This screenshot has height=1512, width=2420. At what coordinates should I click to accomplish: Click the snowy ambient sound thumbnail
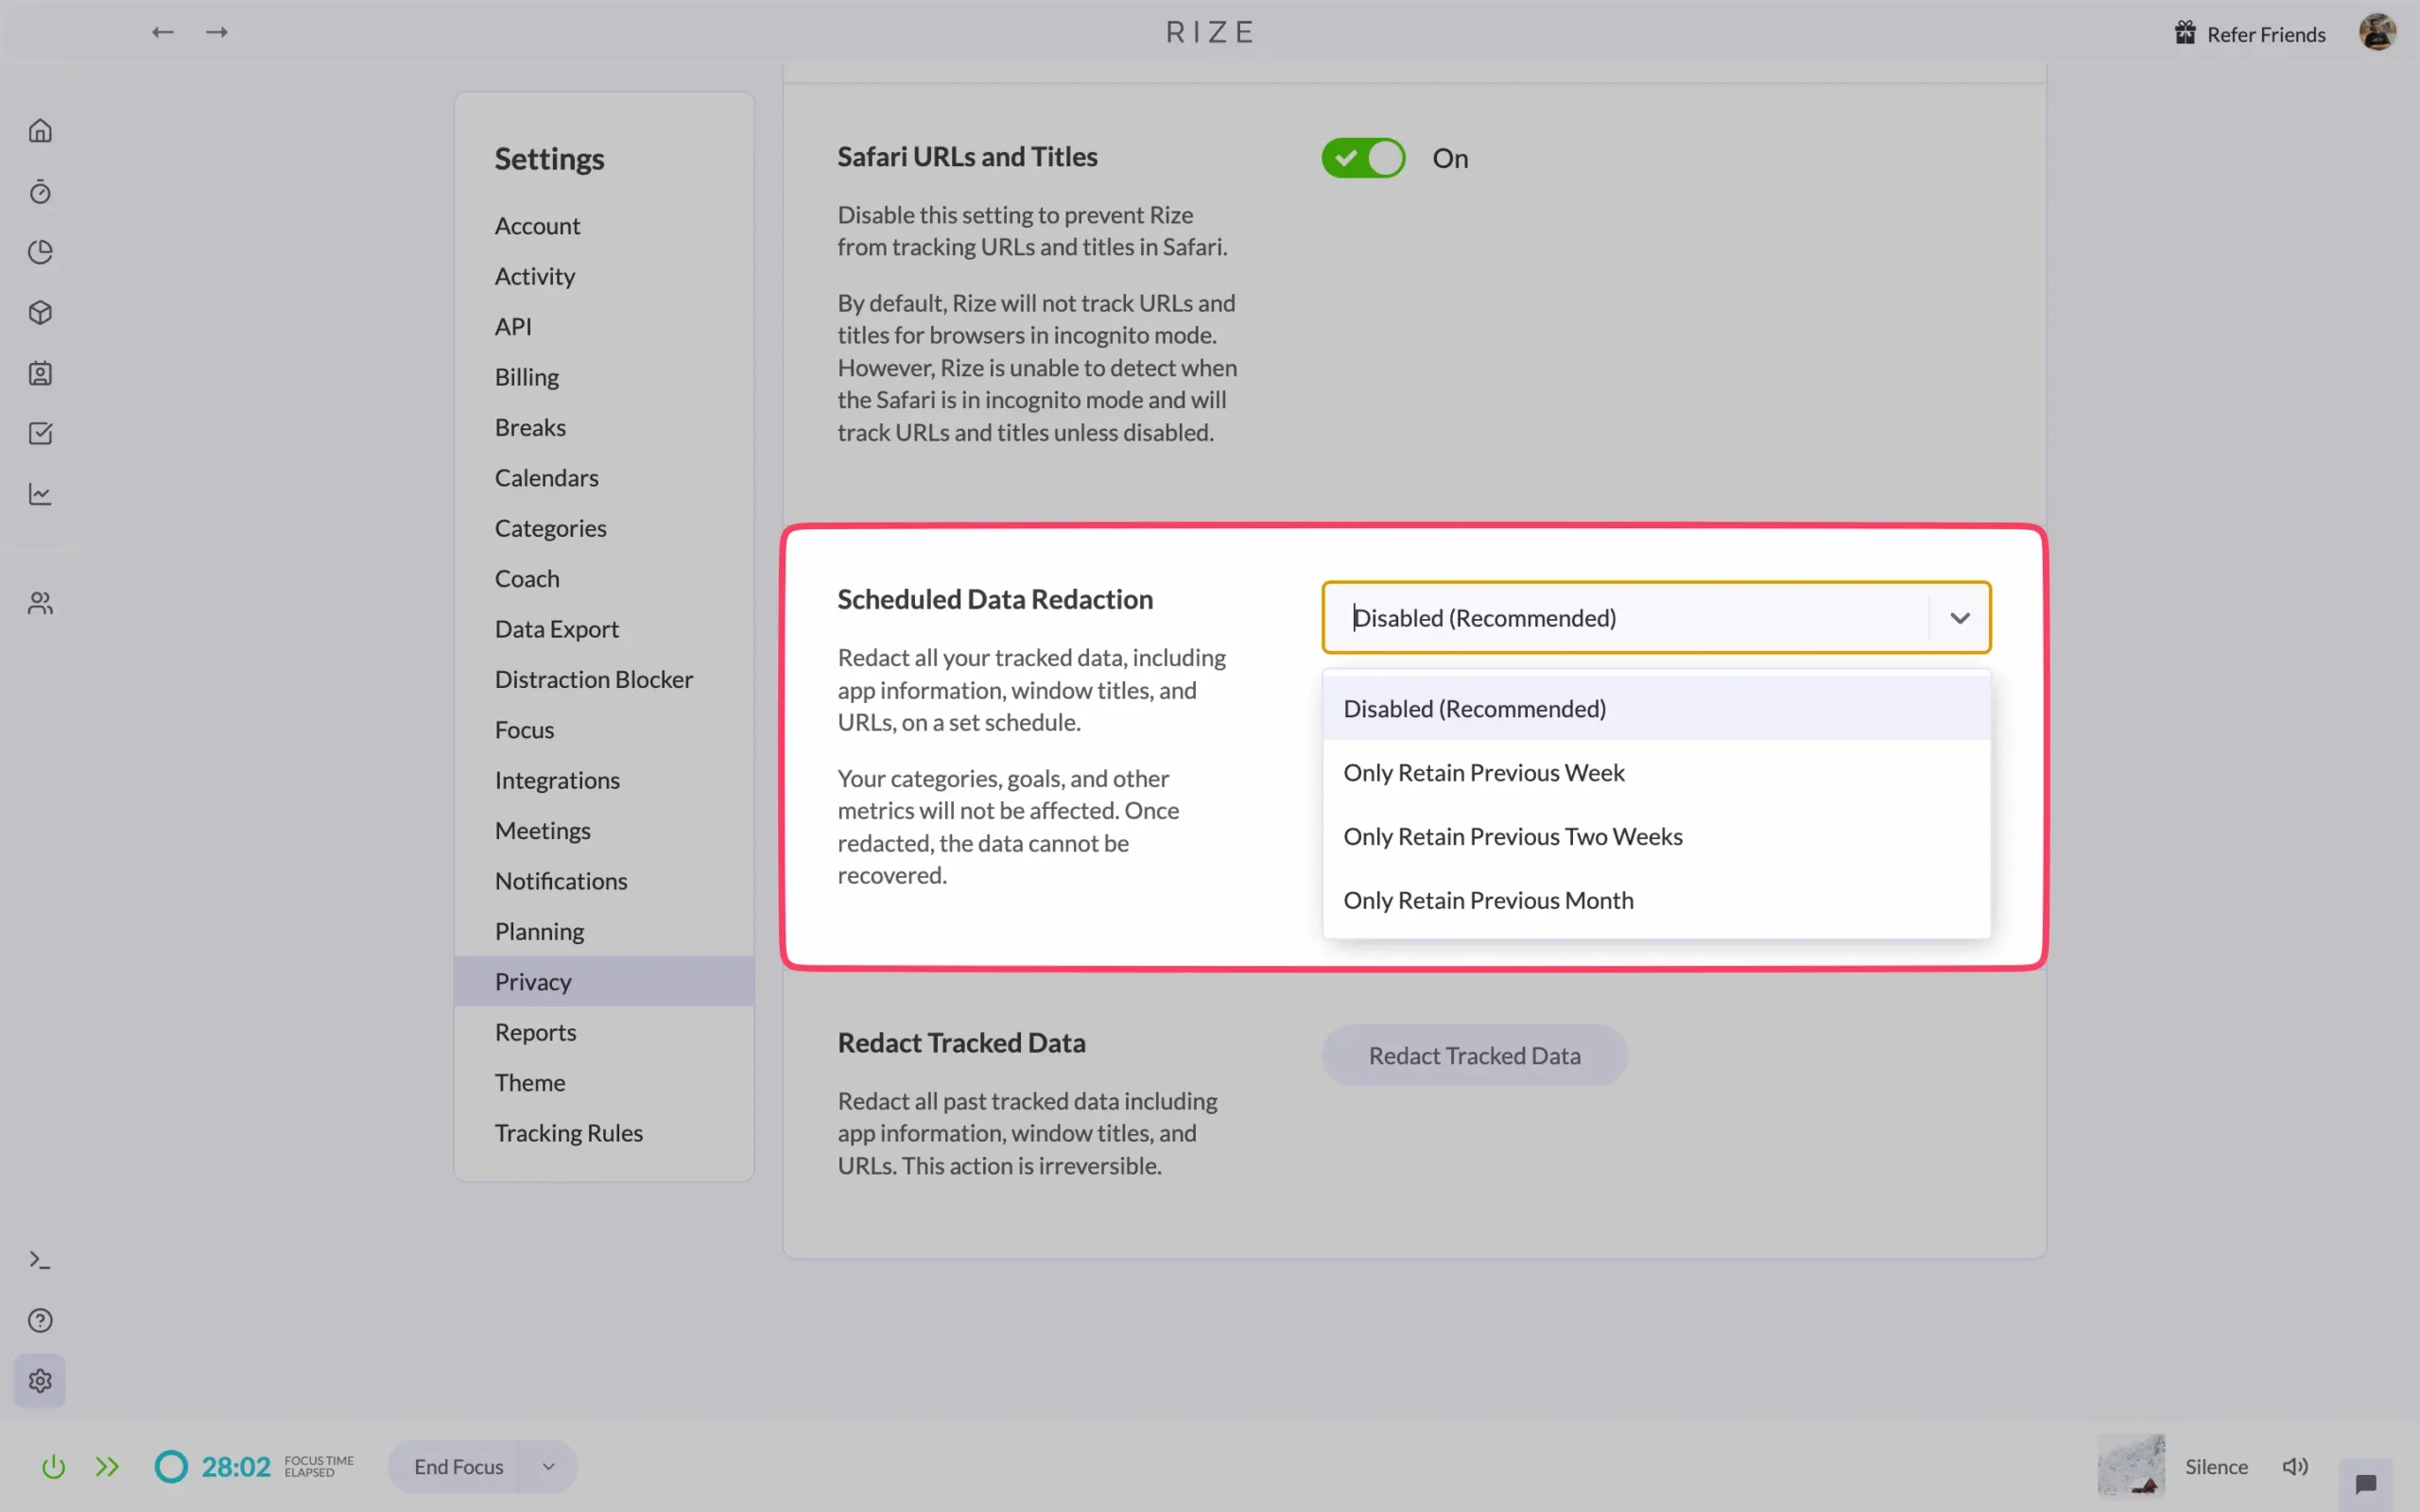pyautogui.click(x=2131, y=1465)
